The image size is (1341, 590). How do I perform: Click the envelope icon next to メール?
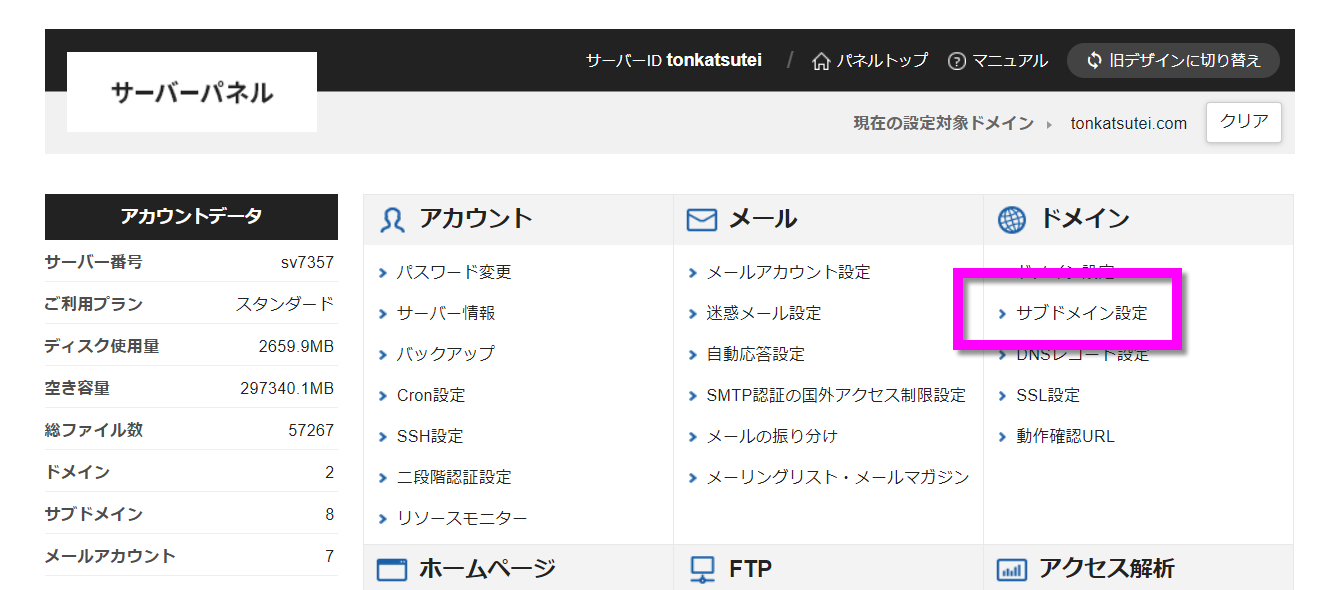(702, 219)
